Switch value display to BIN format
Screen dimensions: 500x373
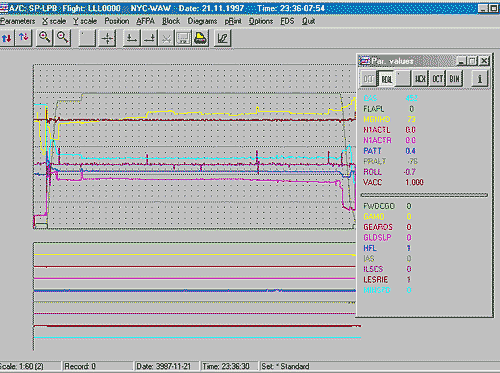coord(454,79)
